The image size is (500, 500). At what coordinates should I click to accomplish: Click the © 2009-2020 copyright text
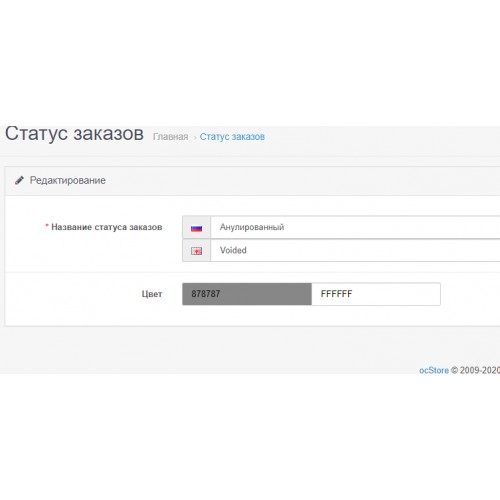click(x=476, y=370)
